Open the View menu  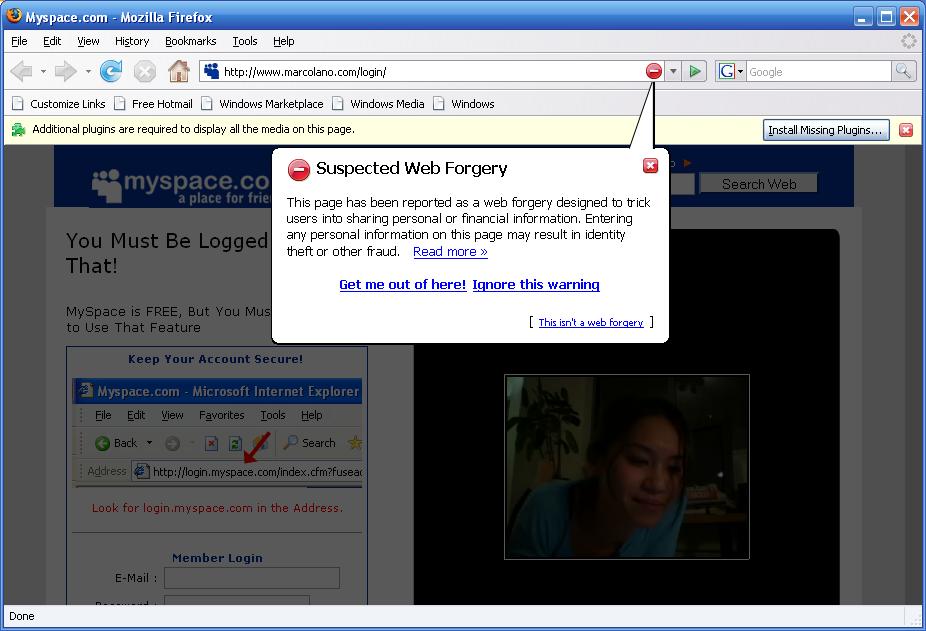coord(88,41)
